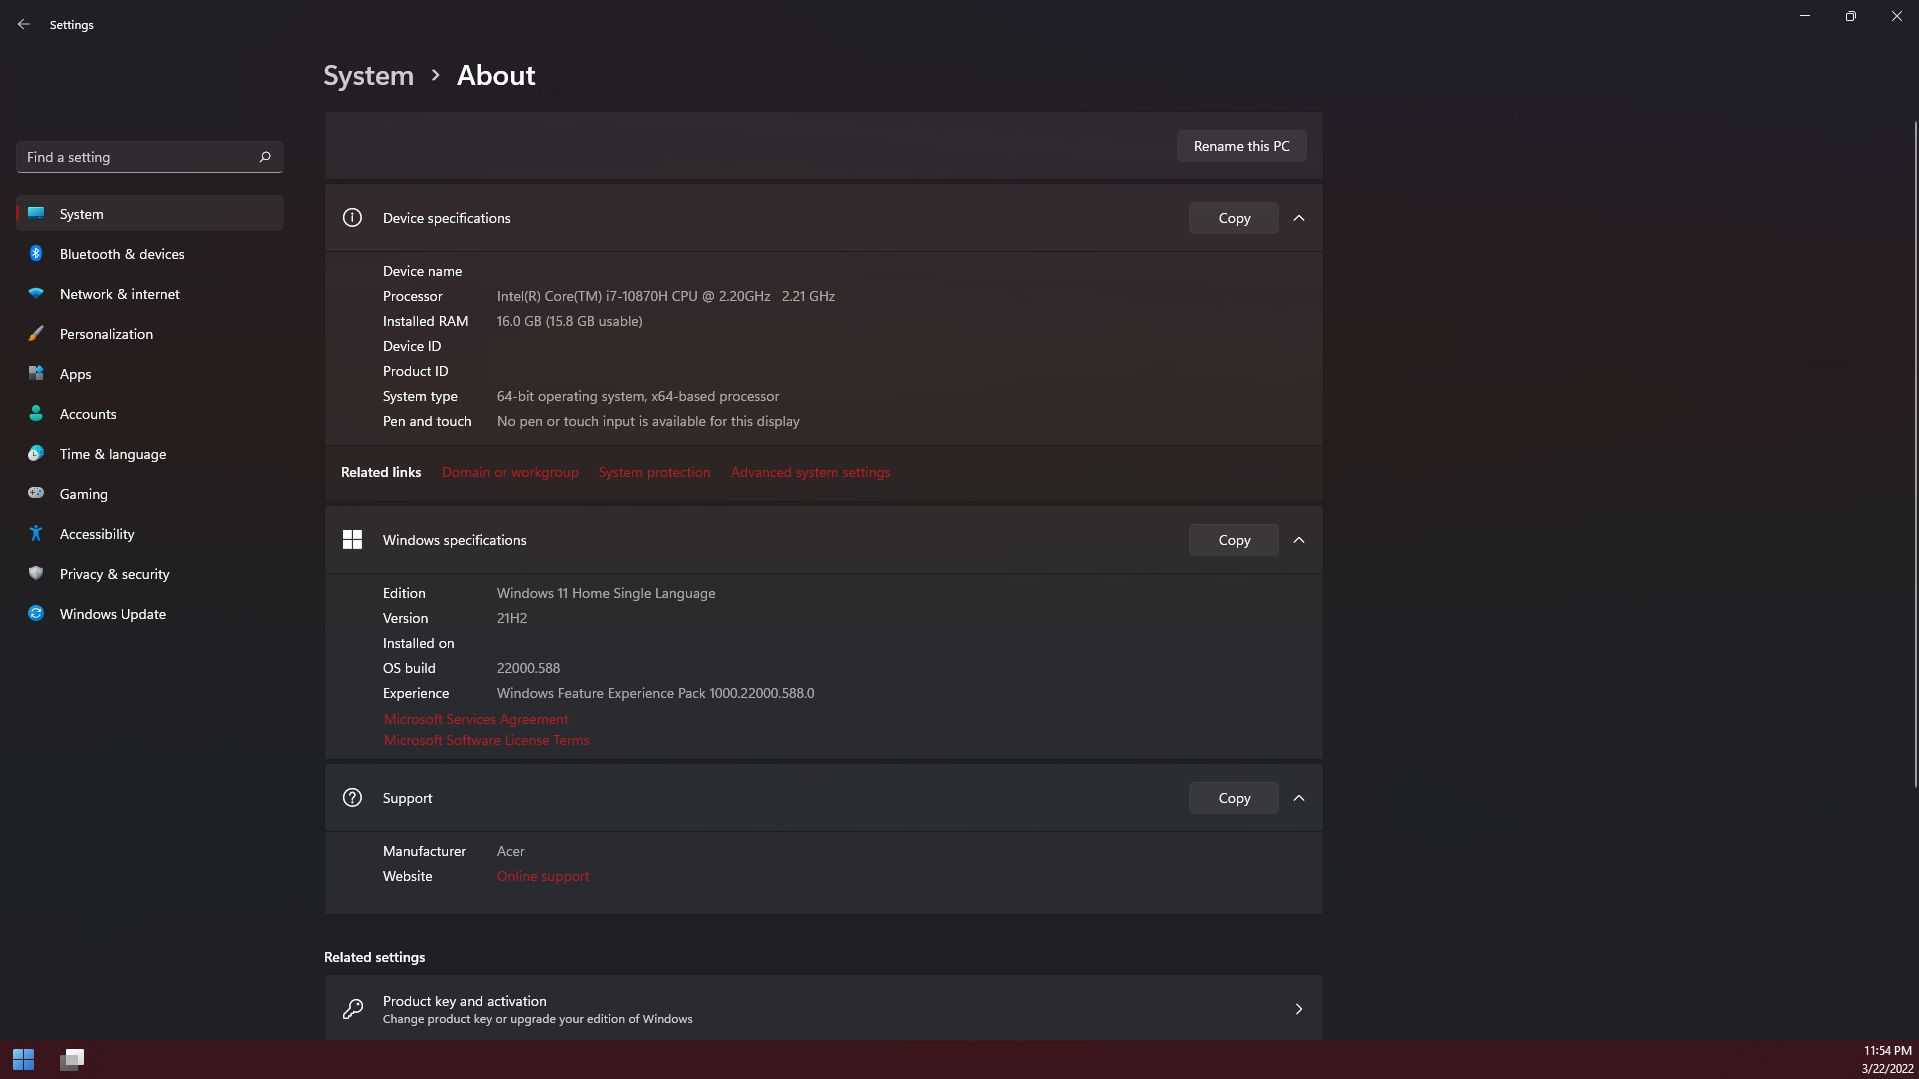Go to Accessibility settings
This screenshot has width=1919, height=1079.
(96, 534)
